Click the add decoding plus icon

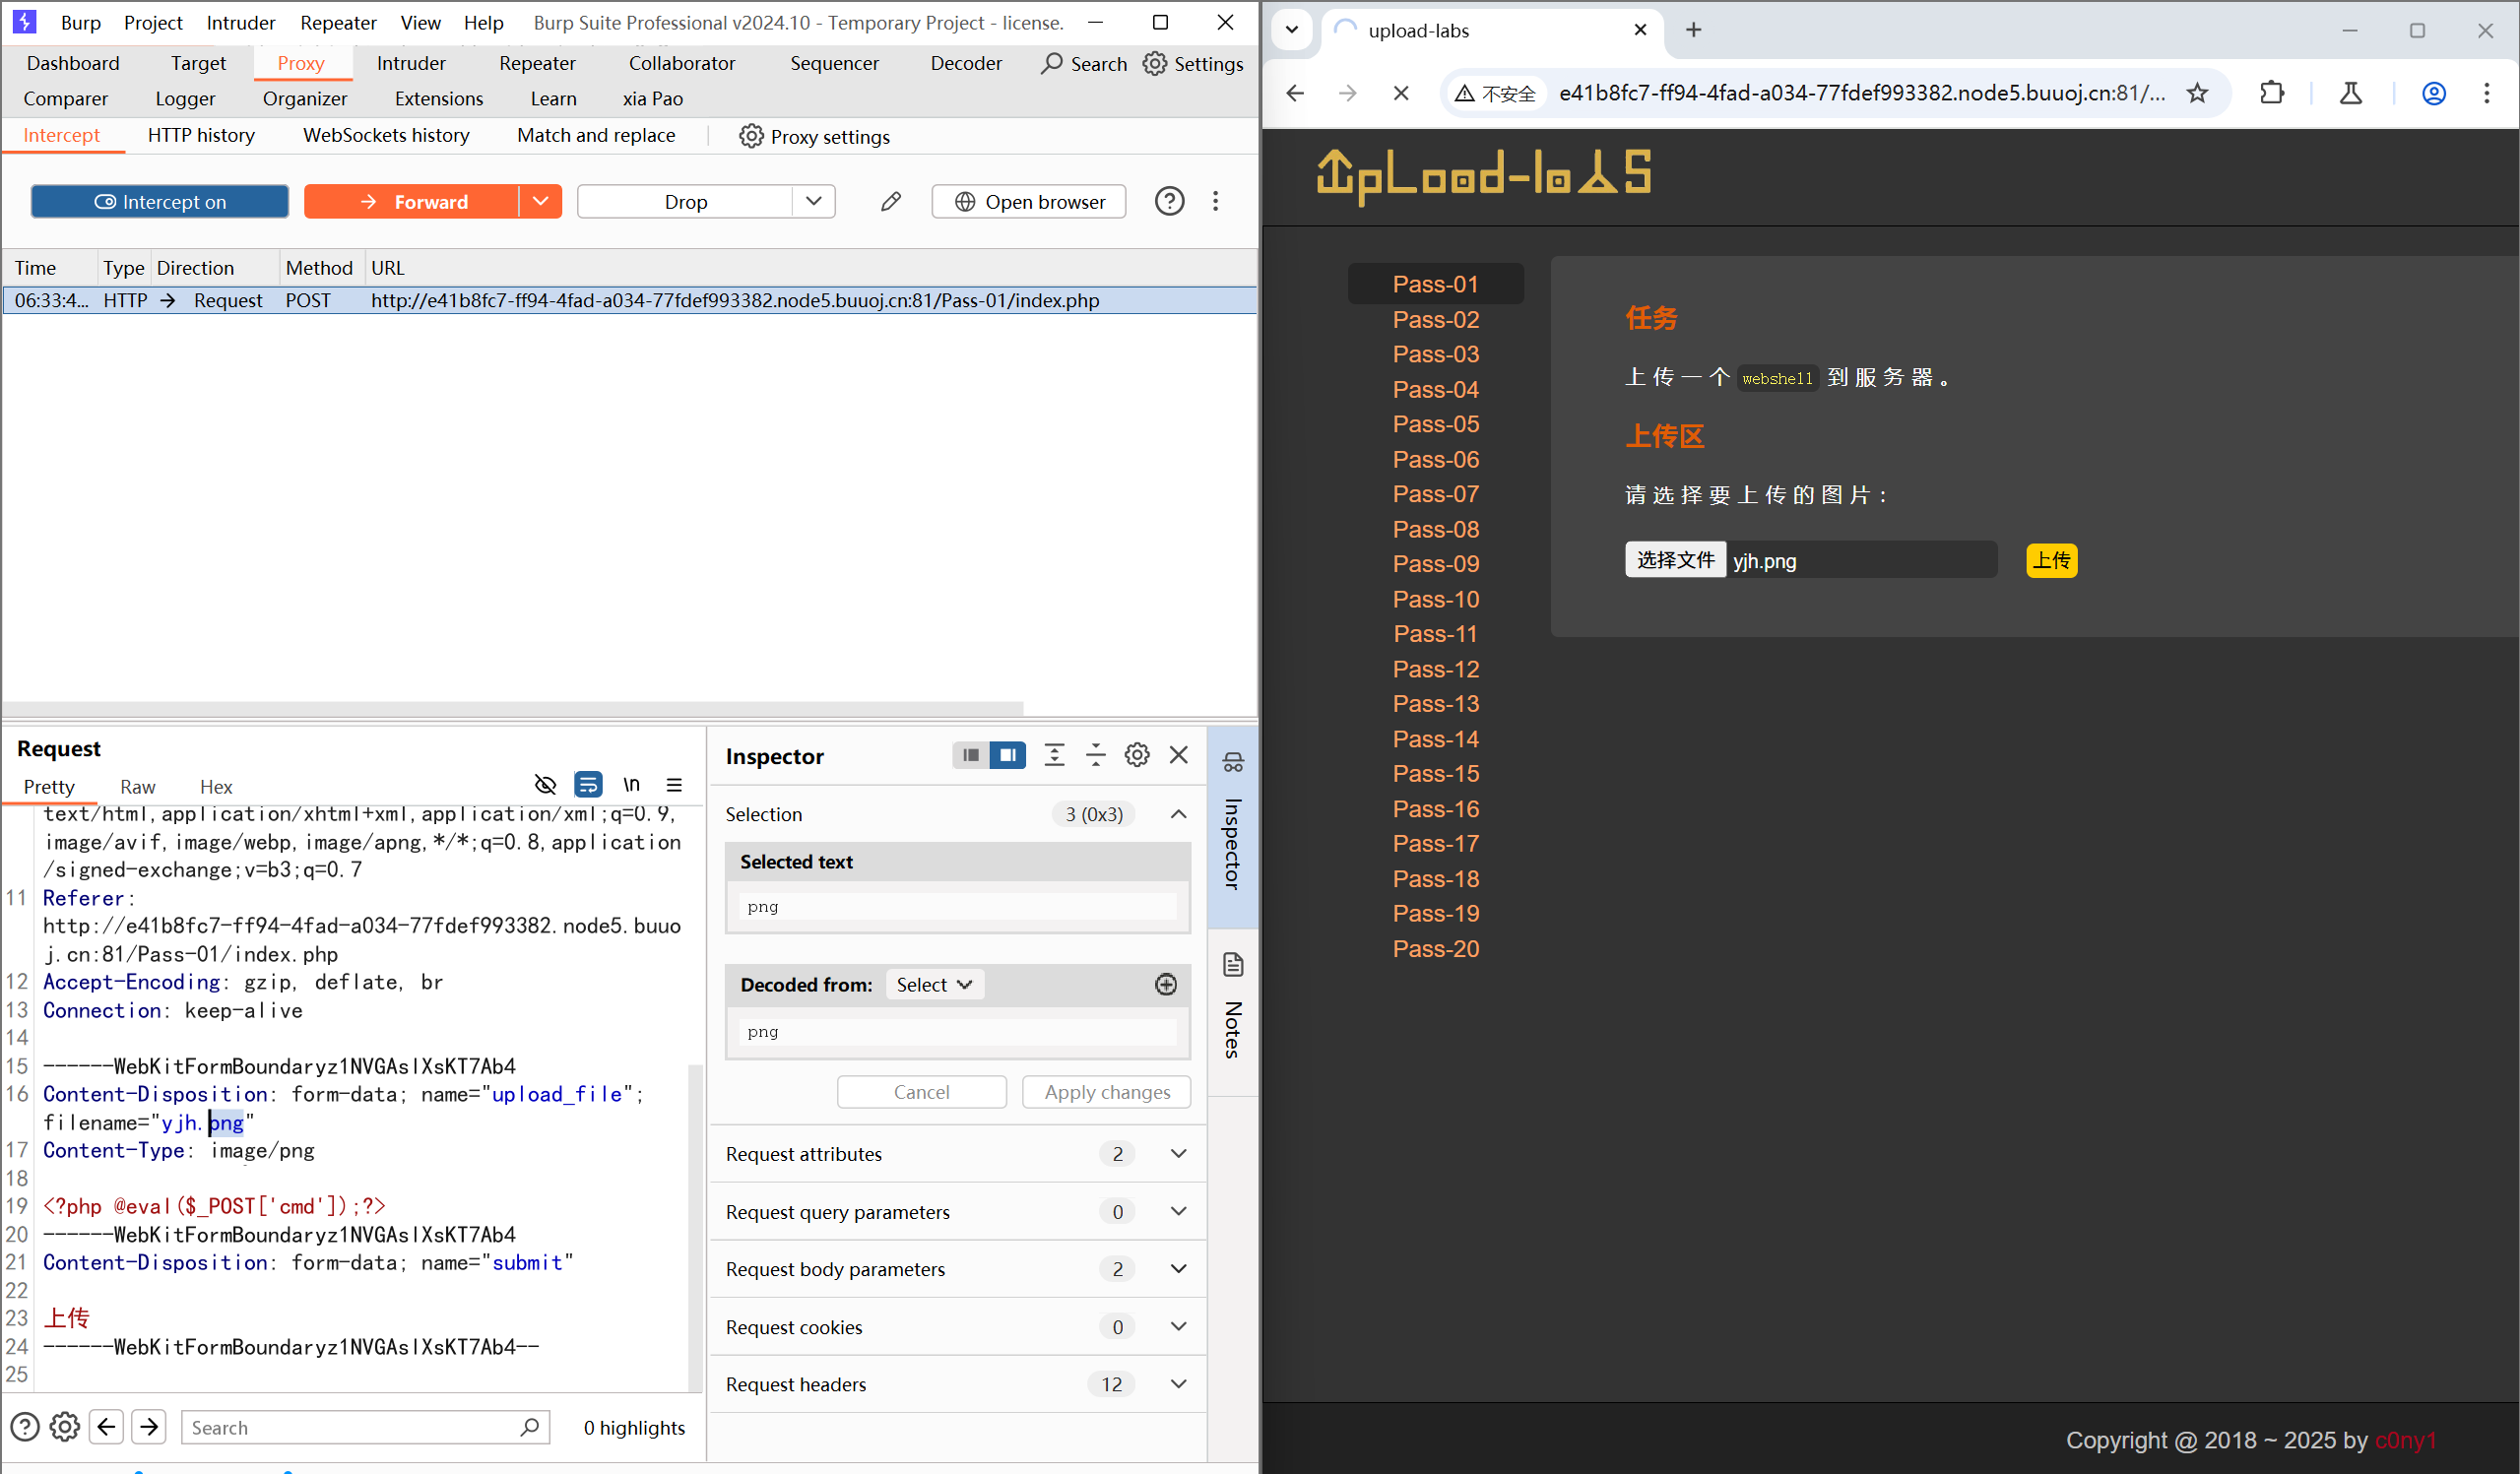click(x=1165, y=985)
